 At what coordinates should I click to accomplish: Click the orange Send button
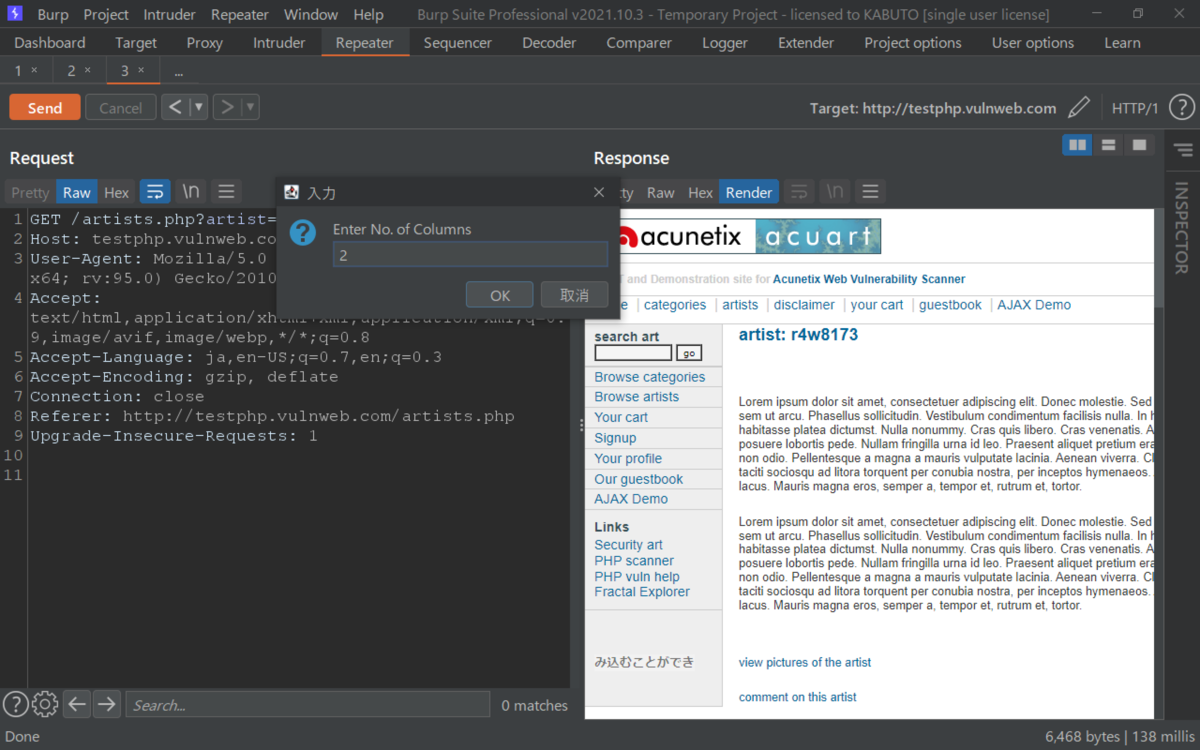click(45, 108)
